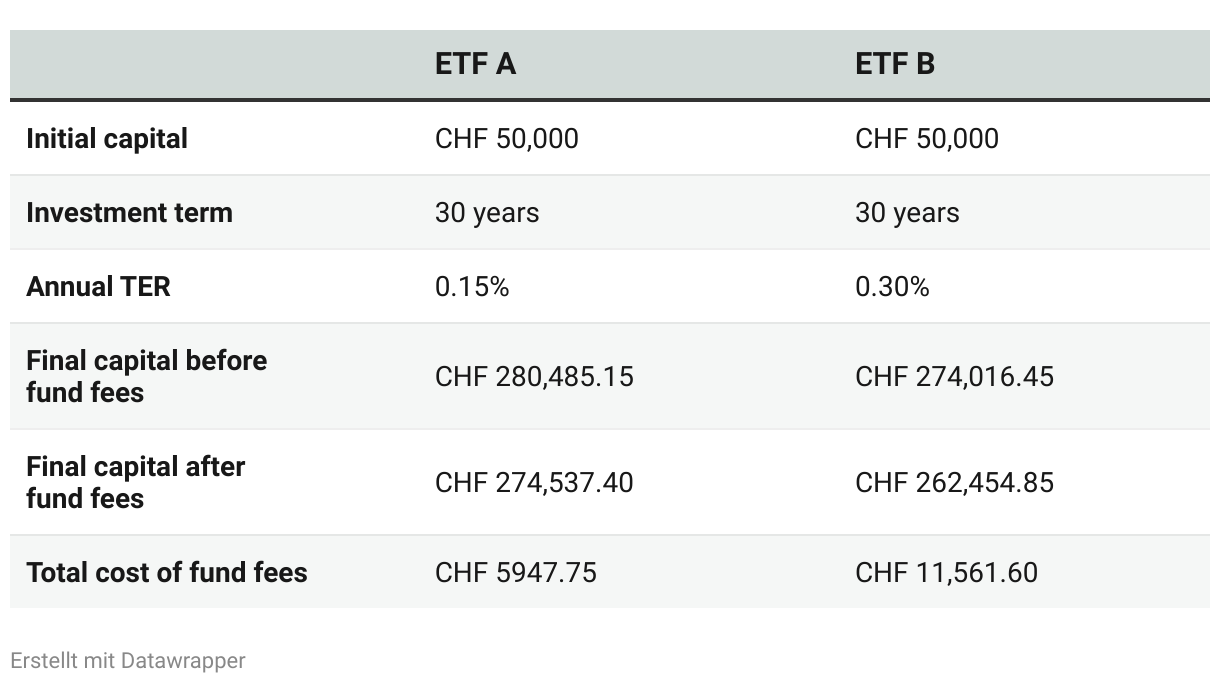Select the 0.15% TER value
The image size is (1220, 684).
tap(472, 286)
